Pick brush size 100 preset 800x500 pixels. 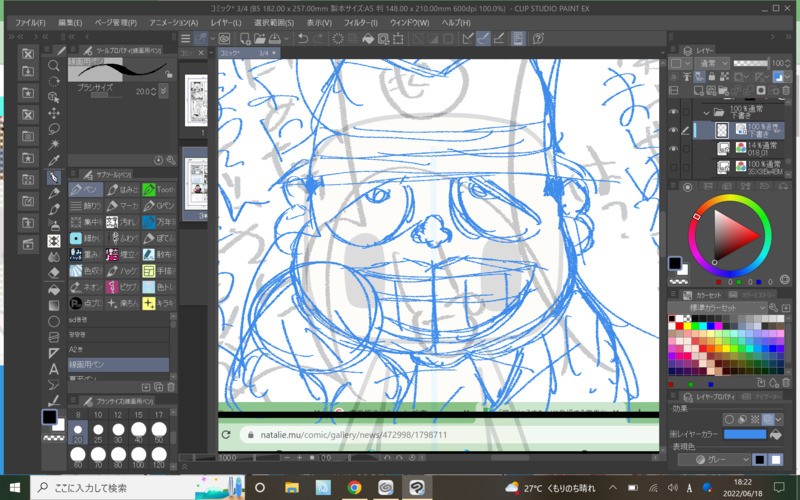click(x=139, y=455)
